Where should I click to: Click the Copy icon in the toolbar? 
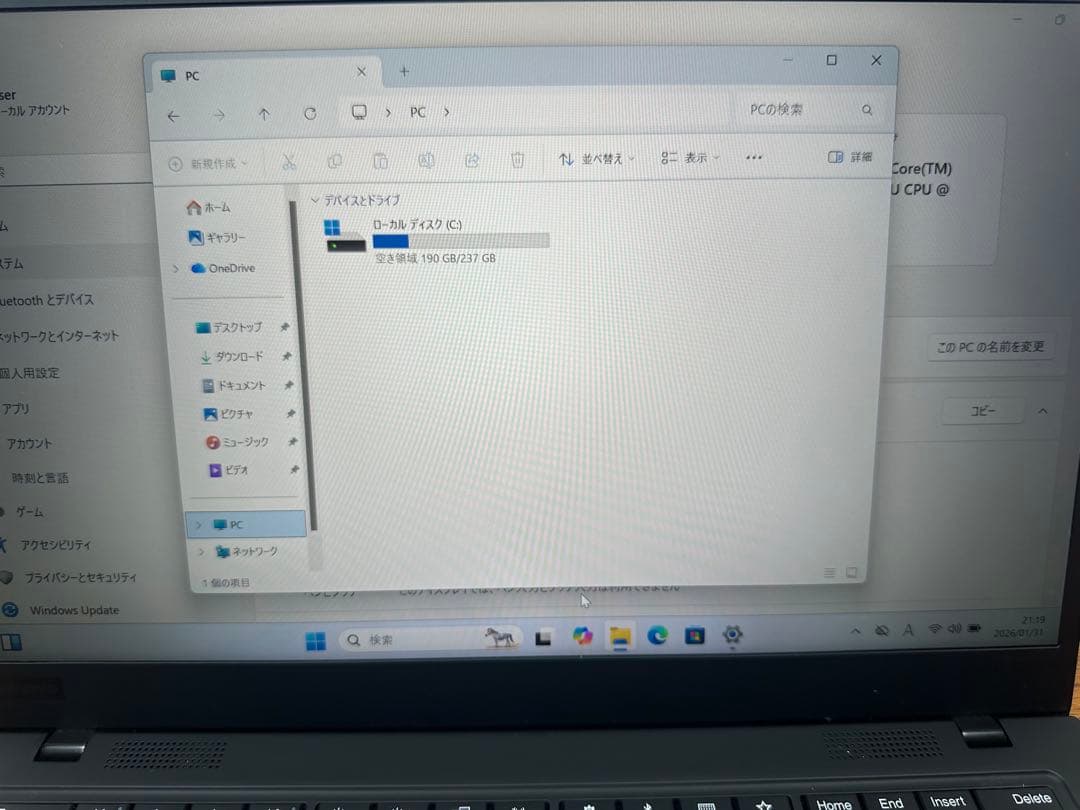334,161
